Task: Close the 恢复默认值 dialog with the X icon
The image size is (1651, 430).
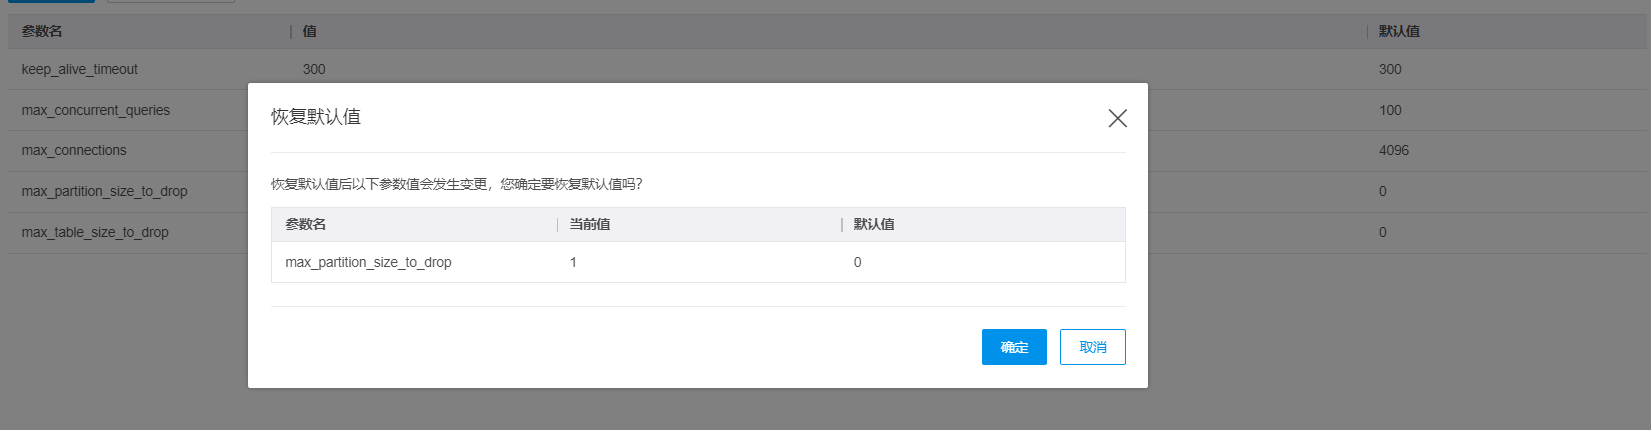Action: tap(1117, 118)
